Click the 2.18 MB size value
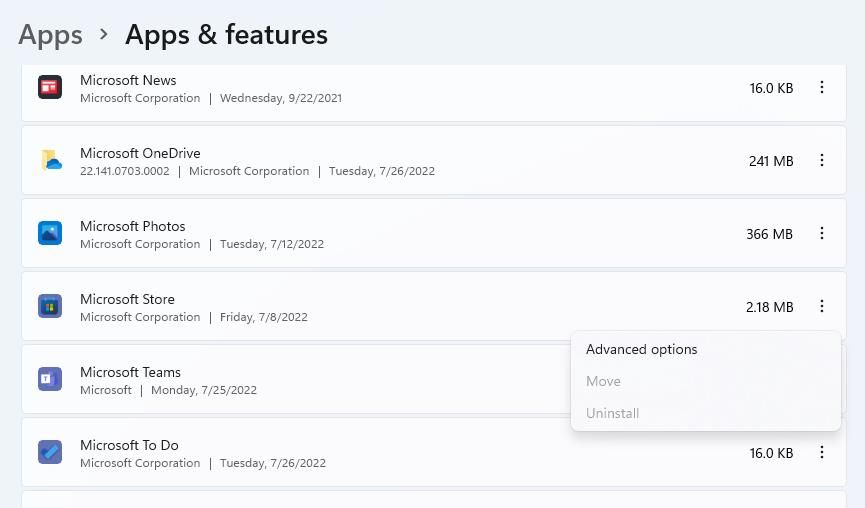 pyautogui.click(x=770, y=307)
